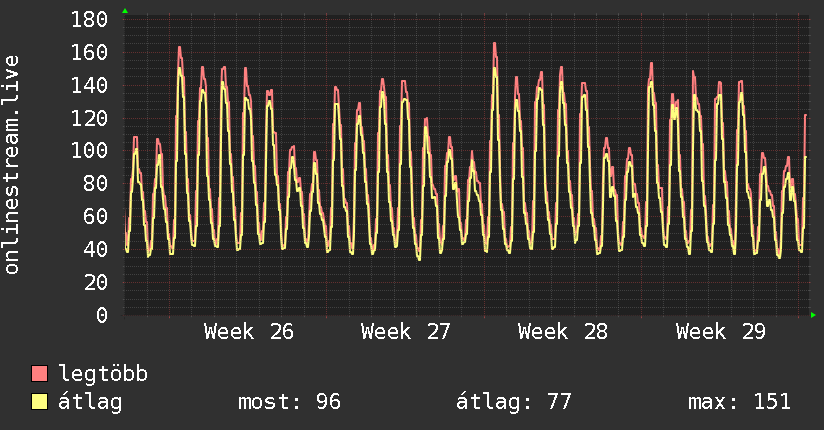Click the átlag: 77 statistic
This screenshot has height=430, width=824.
pos(513,402)
